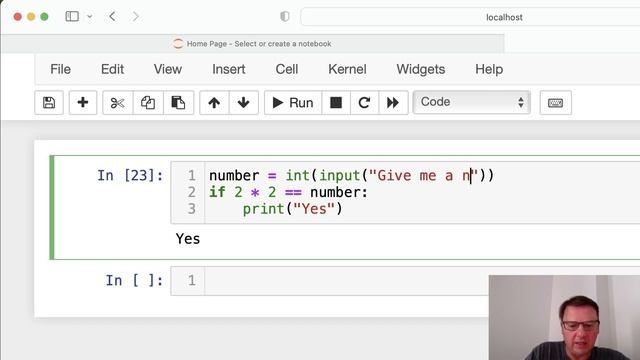This screenshot has width=640, height=360.
Task: Toggle the Safari sidebar
Action: [x=72, y=16]
